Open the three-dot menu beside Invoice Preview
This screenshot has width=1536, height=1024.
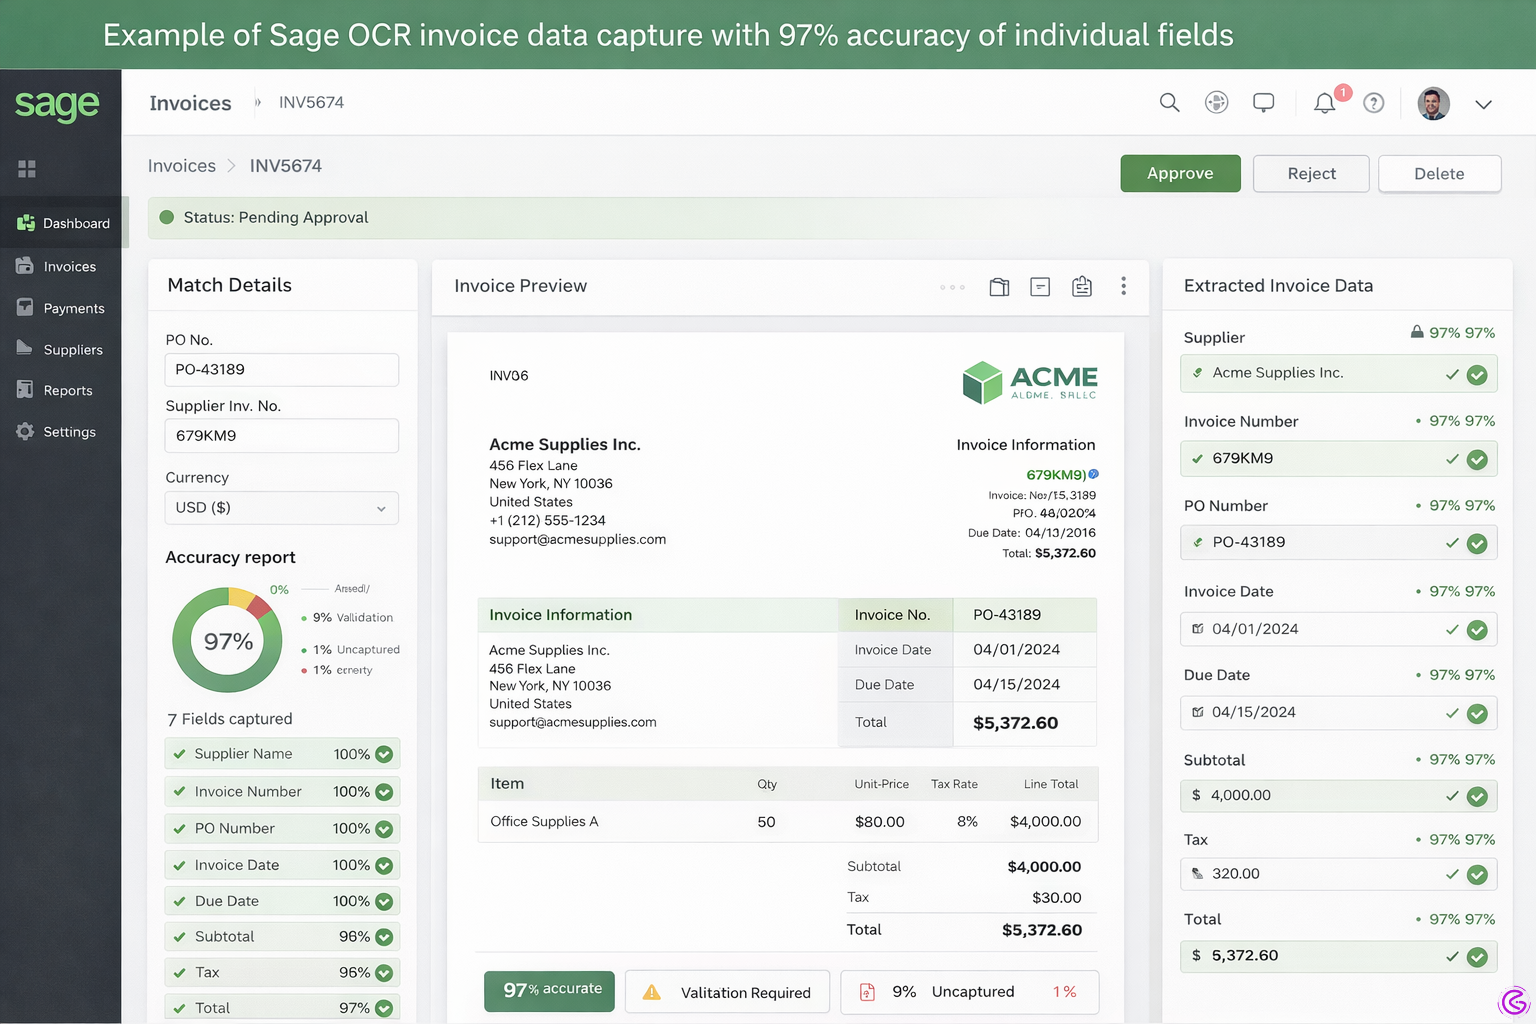[x=1124, y=287]
